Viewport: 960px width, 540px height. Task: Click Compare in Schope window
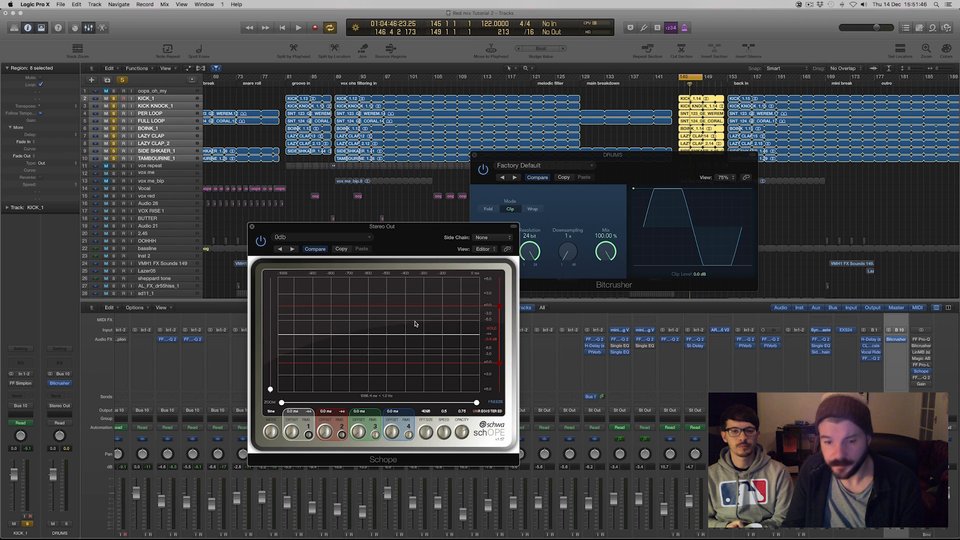pyautogui.click(x=315, y=249)
